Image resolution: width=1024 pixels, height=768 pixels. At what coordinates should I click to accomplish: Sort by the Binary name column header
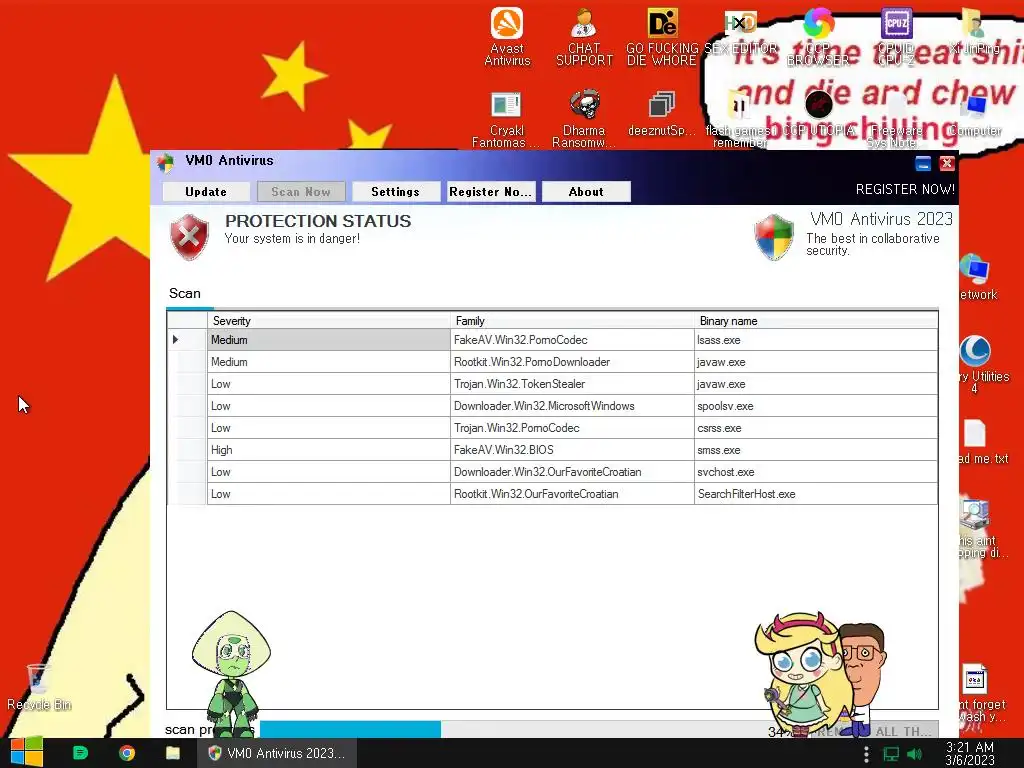point(816,321)
